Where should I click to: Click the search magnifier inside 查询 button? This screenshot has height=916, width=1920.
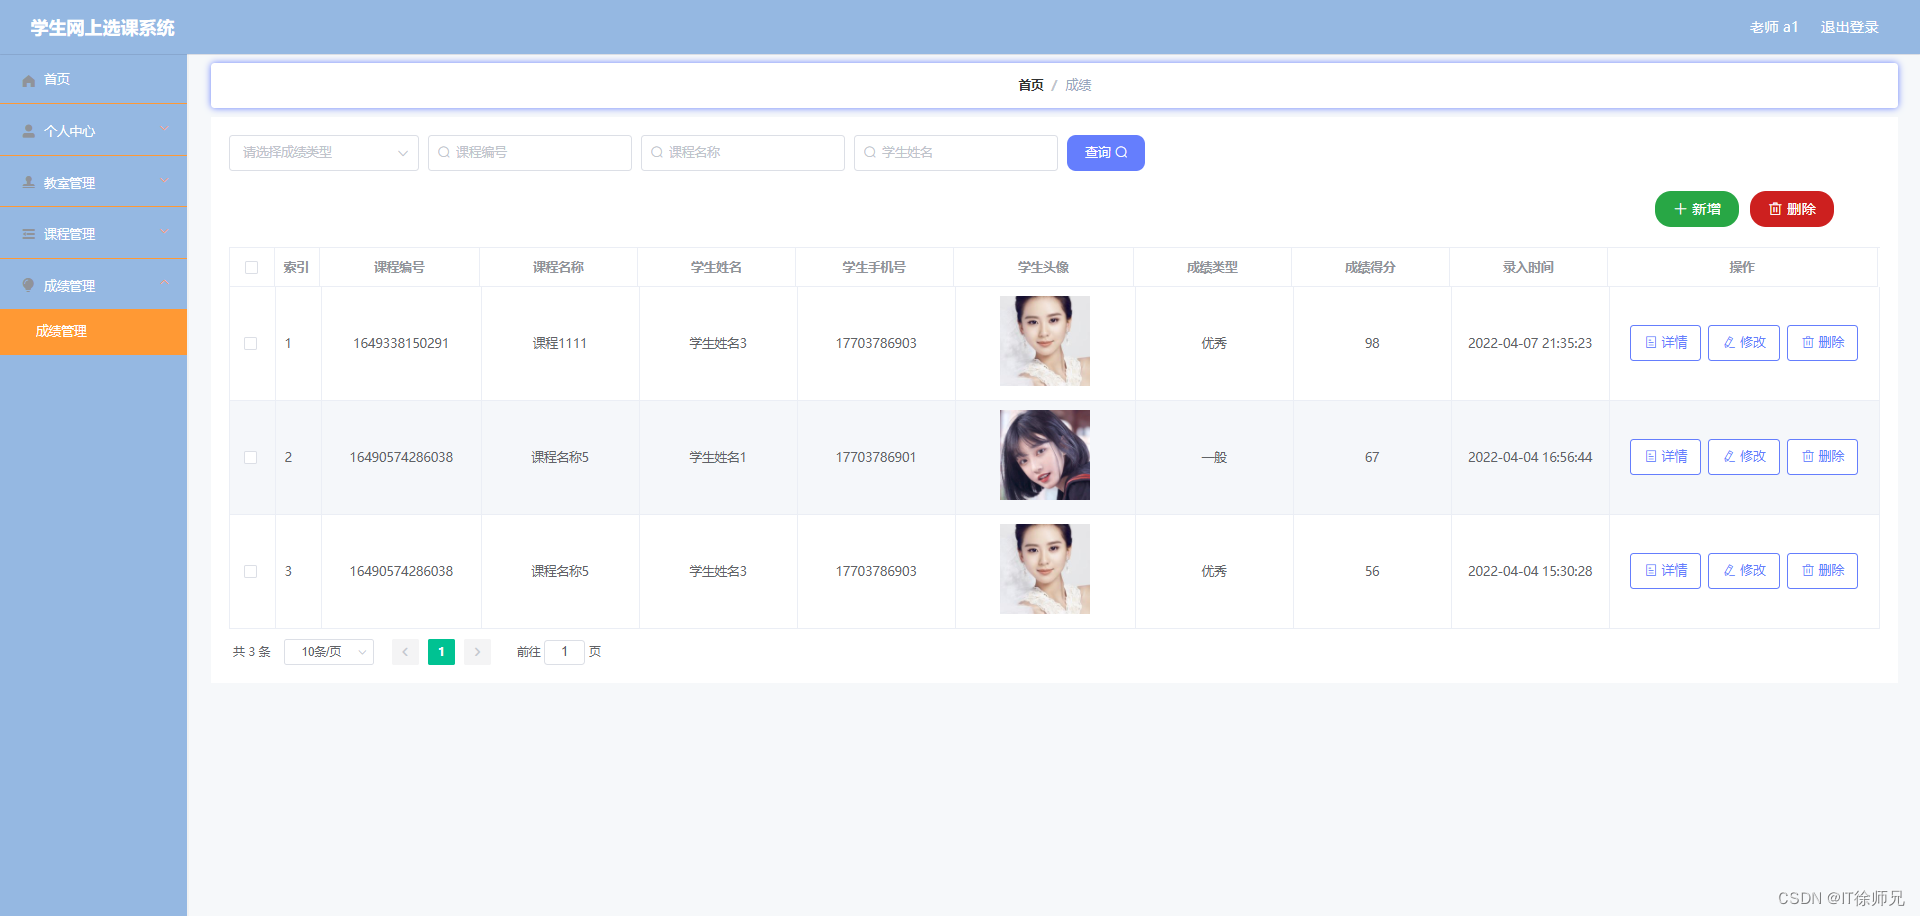pos(1122,152)
